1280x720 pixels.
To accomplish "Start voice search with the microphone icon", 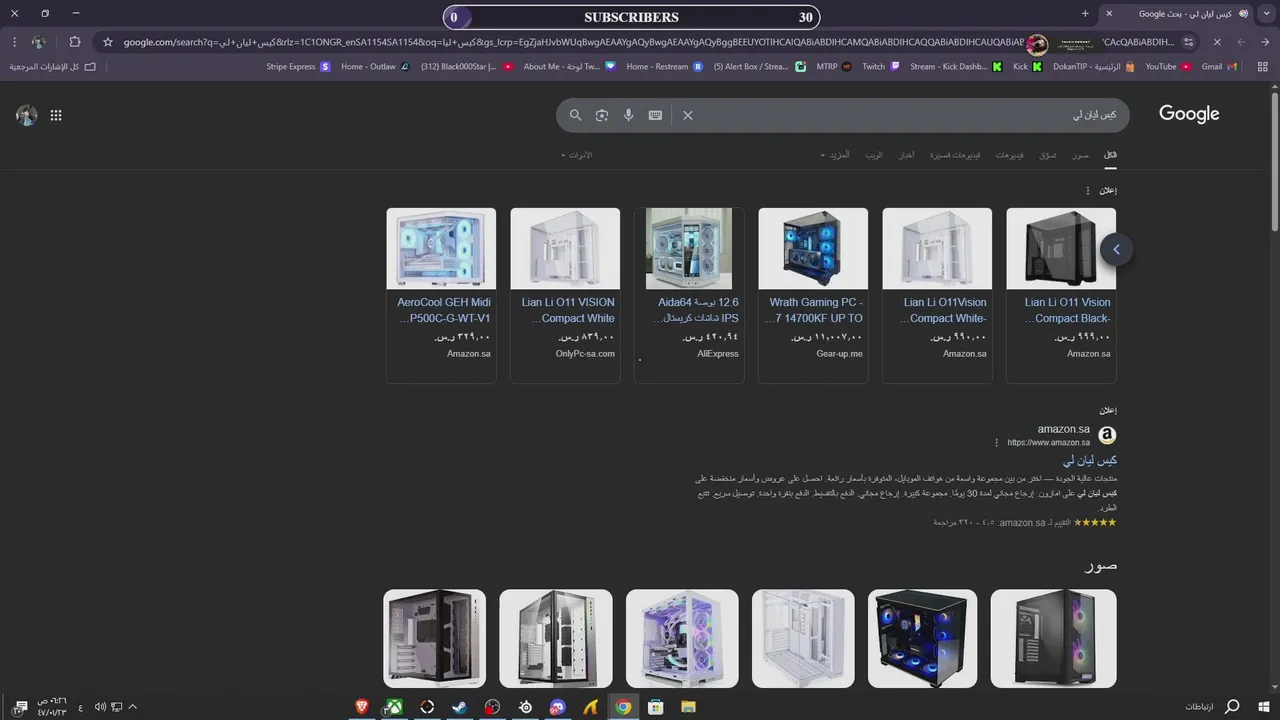I will point(628,115).
